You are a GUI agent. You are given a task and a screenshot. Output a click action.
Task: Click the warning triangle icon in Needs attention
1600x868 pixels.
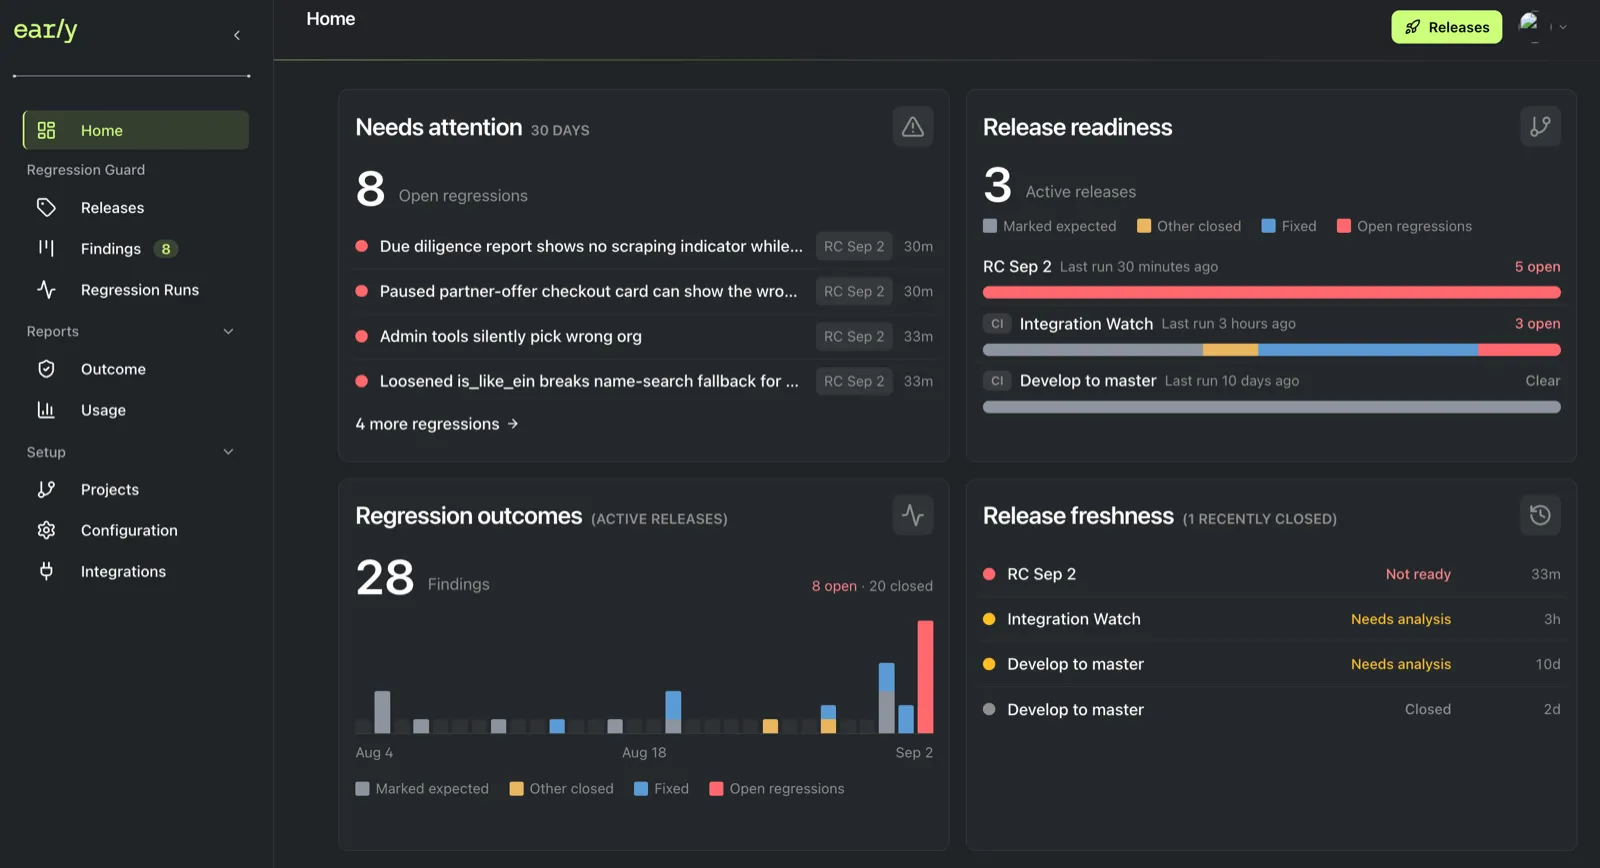pos(913,127)
